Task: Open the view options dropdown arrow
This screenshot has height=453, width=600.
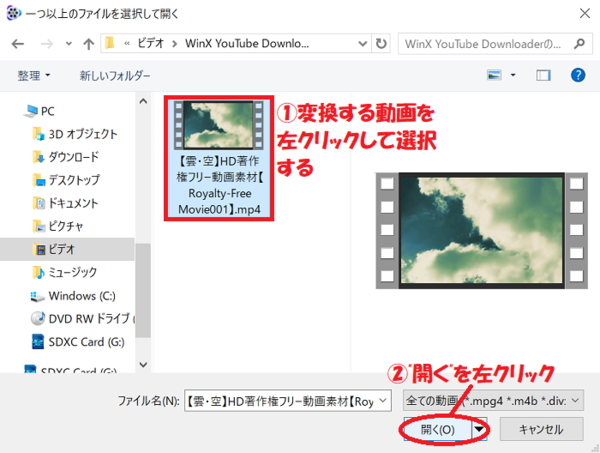Action: (513, 75)
